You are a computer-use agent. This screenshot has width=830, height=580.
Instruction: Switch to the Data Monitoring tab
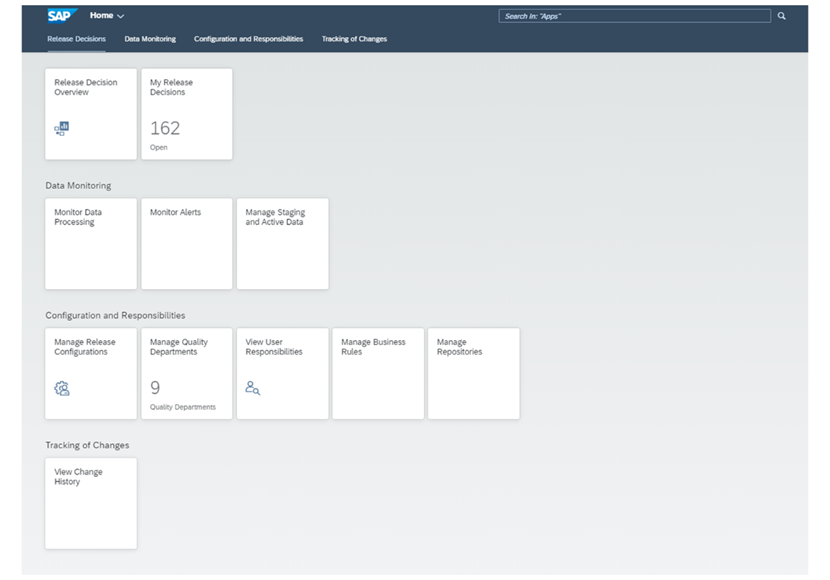pos(150,38)
